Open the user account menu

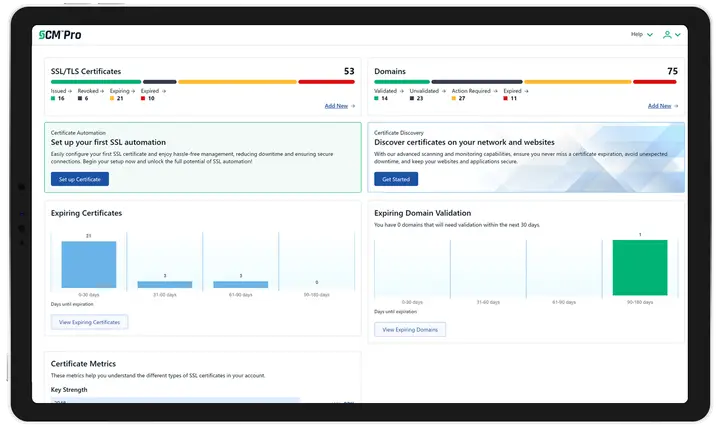coord(671,35)
